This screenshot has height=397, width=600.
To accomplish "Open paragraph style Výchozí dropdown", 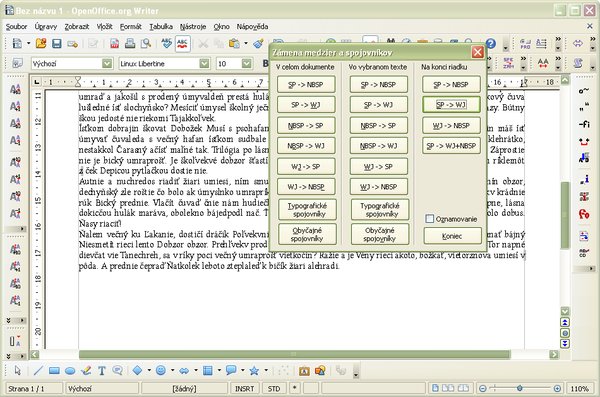I will click(x=107, y=64).
